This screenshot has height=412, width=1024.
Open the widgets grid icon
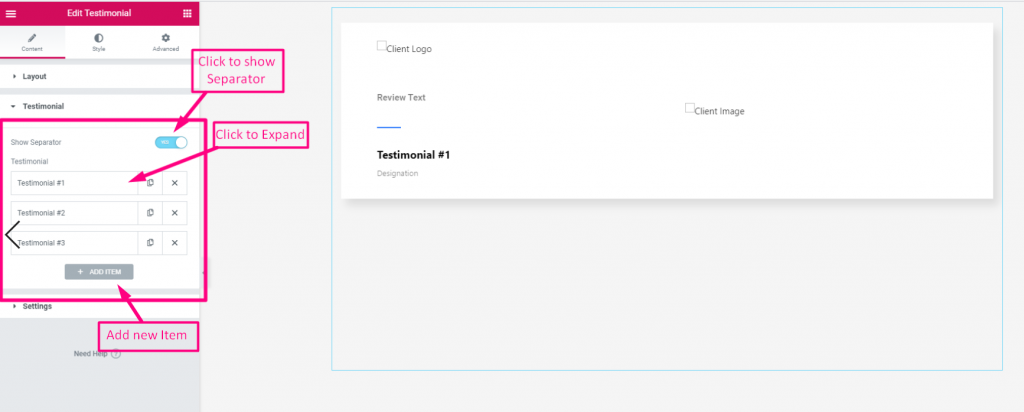[187, 14]
